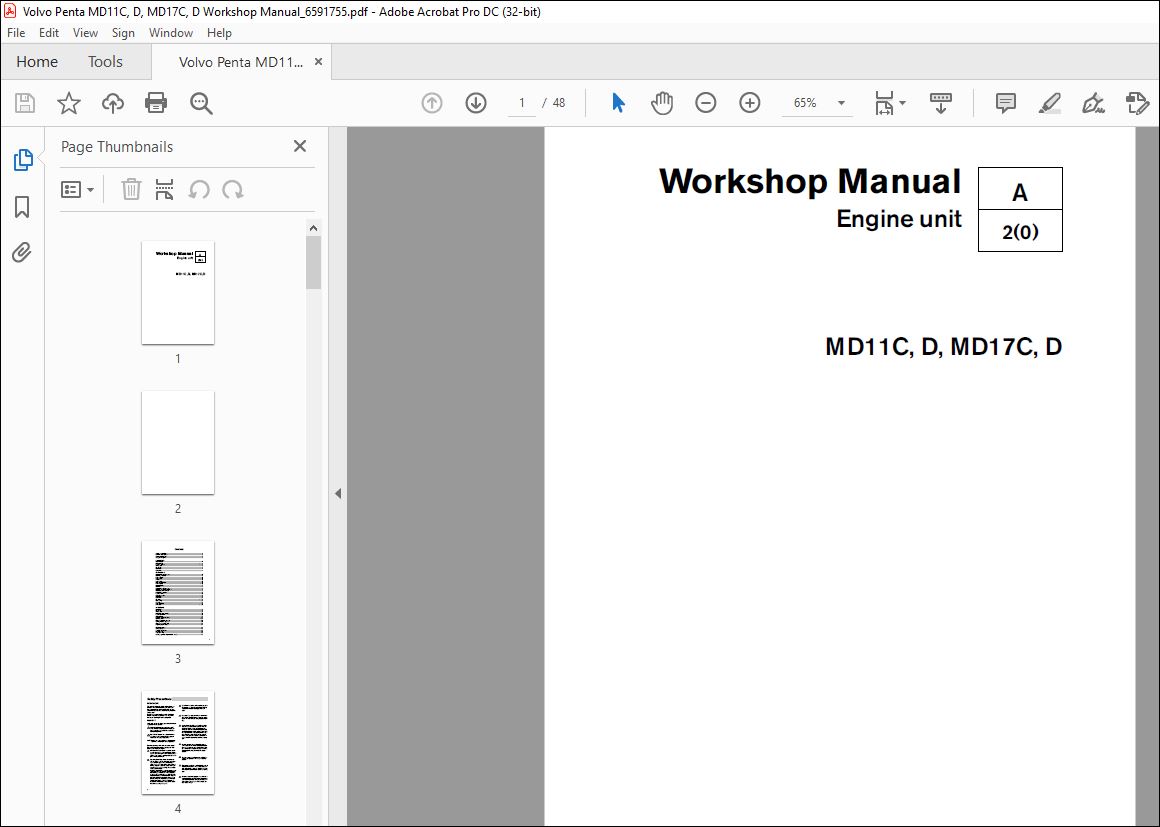This screenshot has height=827, width=1160.
Task: Rotate pages counterclockwise icon
Action: 199,190
